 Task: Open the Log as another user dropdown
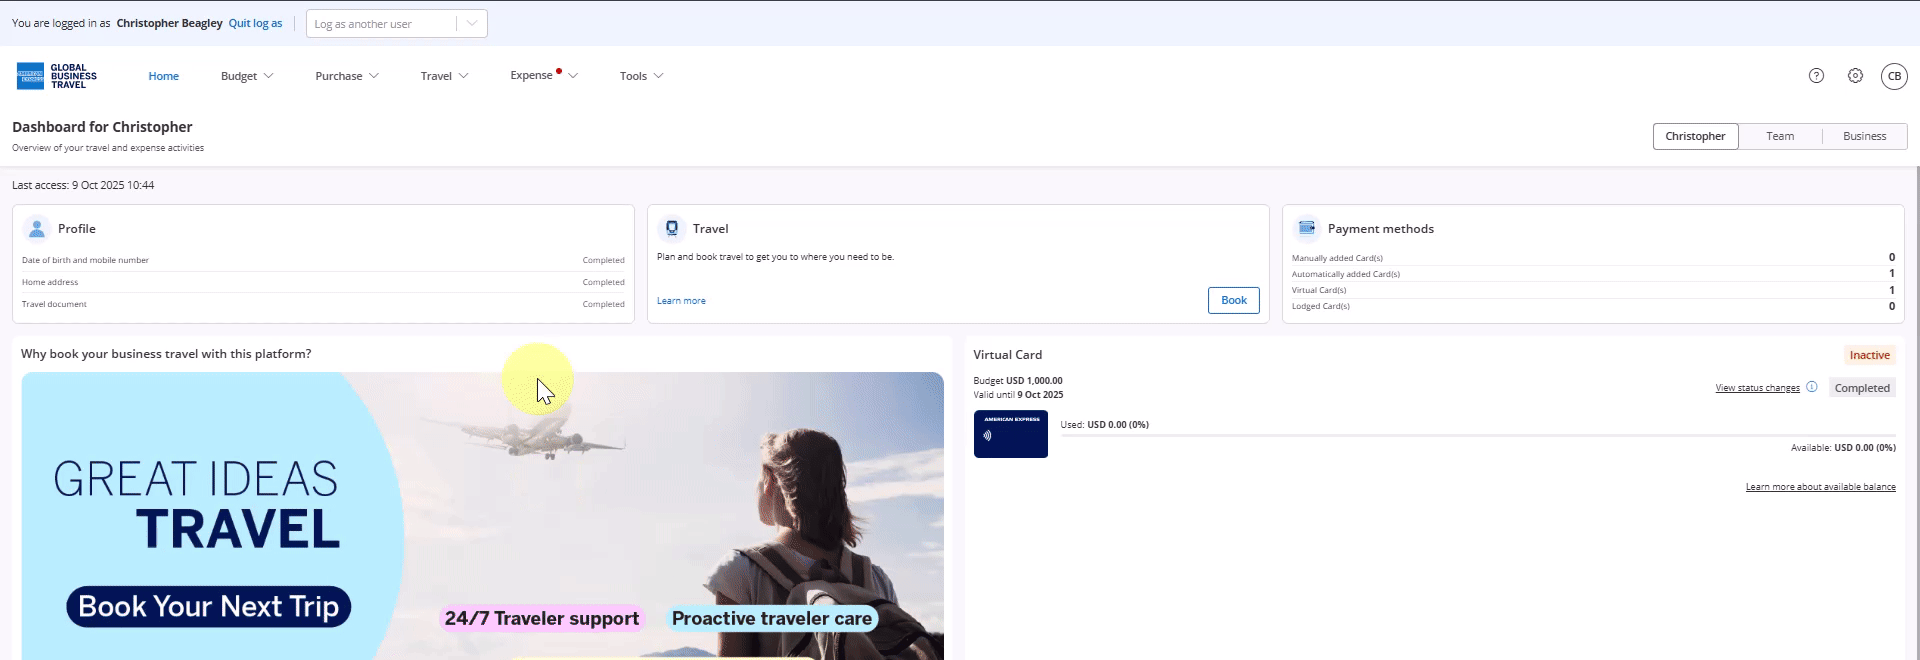(x=397, y=24)
